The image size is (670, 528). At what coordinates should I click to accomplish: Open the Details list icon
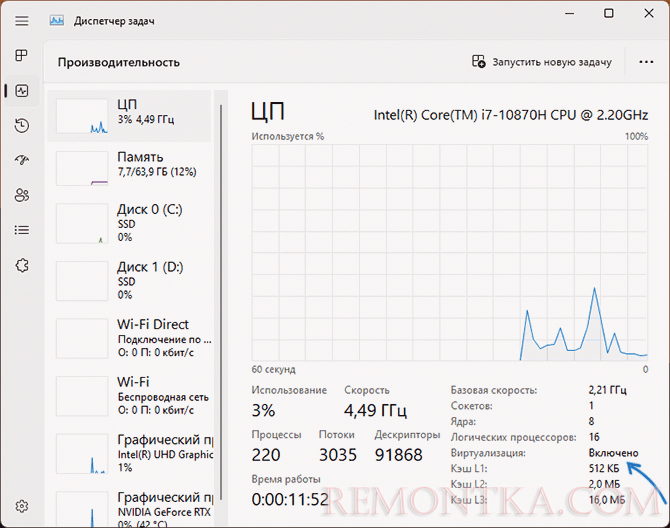(x=22, y=230)
